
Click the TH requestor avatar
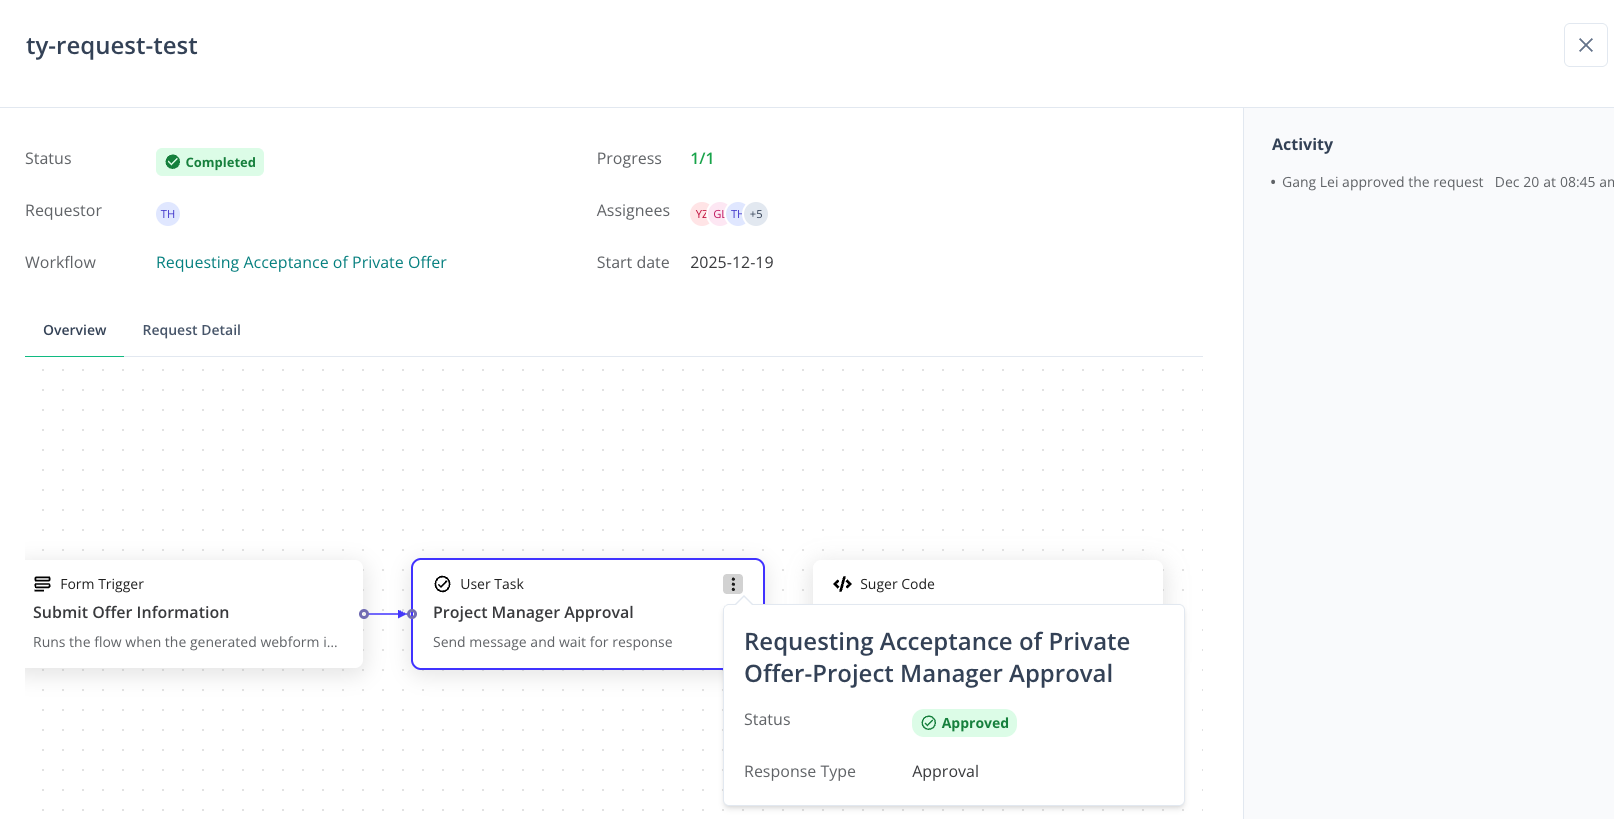pyautogui.click(x=168, y=214)
